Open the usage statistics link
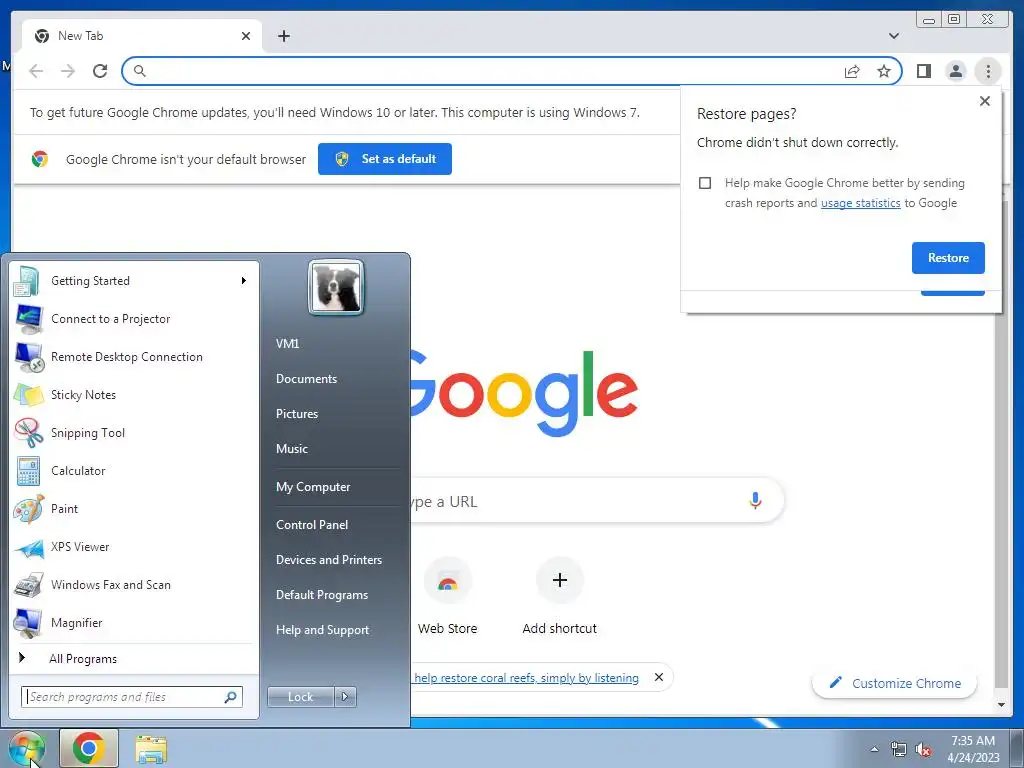Image resolution: width=1024 pixels, height=768 pixels. click(x=860, y=203)
